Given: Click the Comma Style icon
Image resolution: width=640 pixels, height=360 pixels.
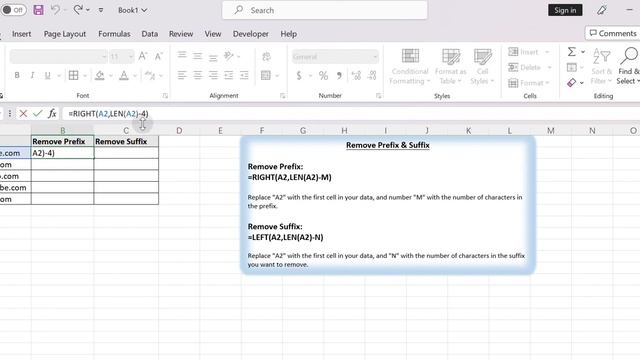Looking at the screenshot, I should tap(339, 76).
